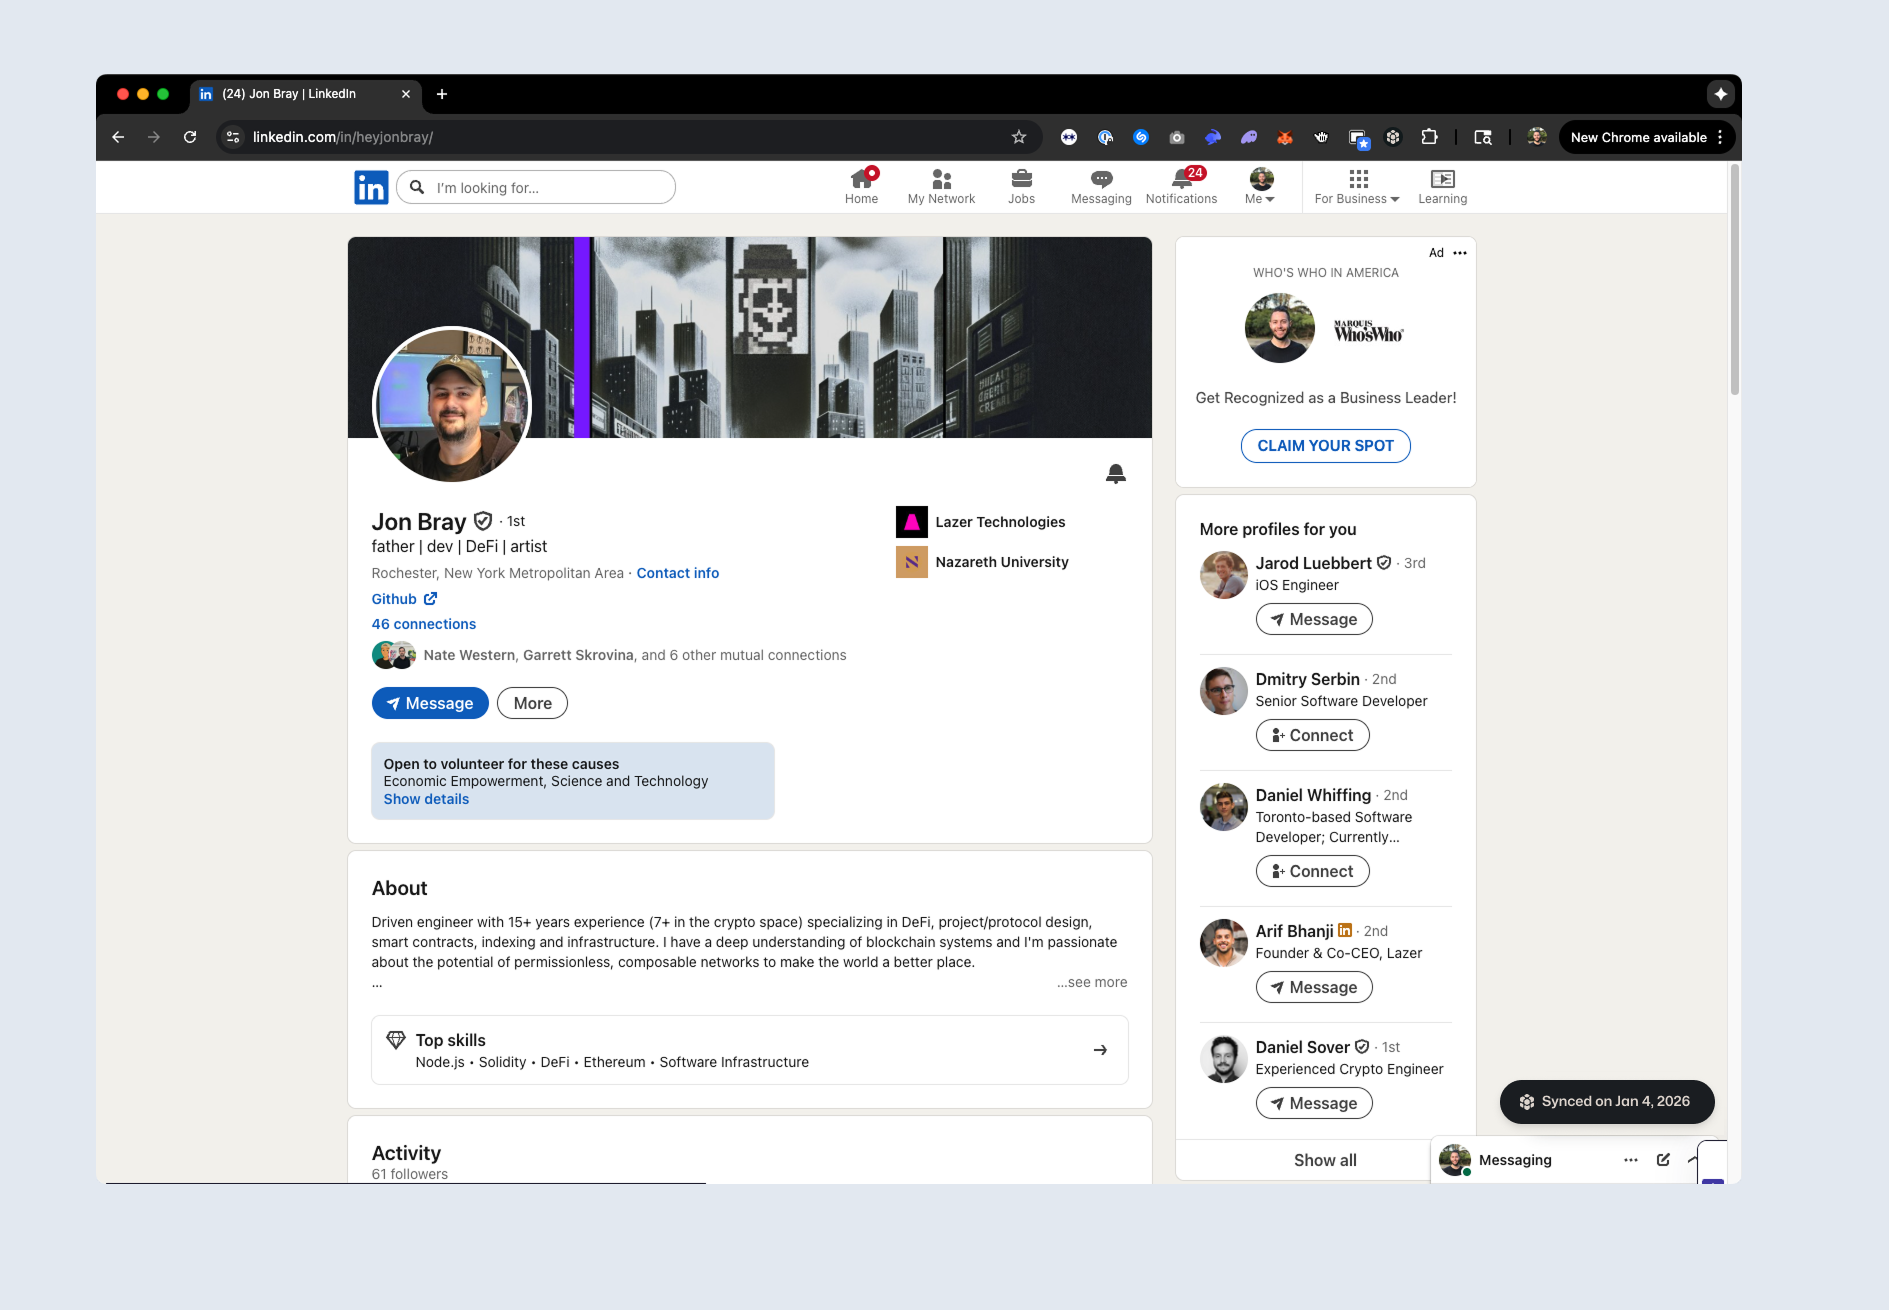
Task: Expand the Me dropdown menu
Action: point(1260,186)
